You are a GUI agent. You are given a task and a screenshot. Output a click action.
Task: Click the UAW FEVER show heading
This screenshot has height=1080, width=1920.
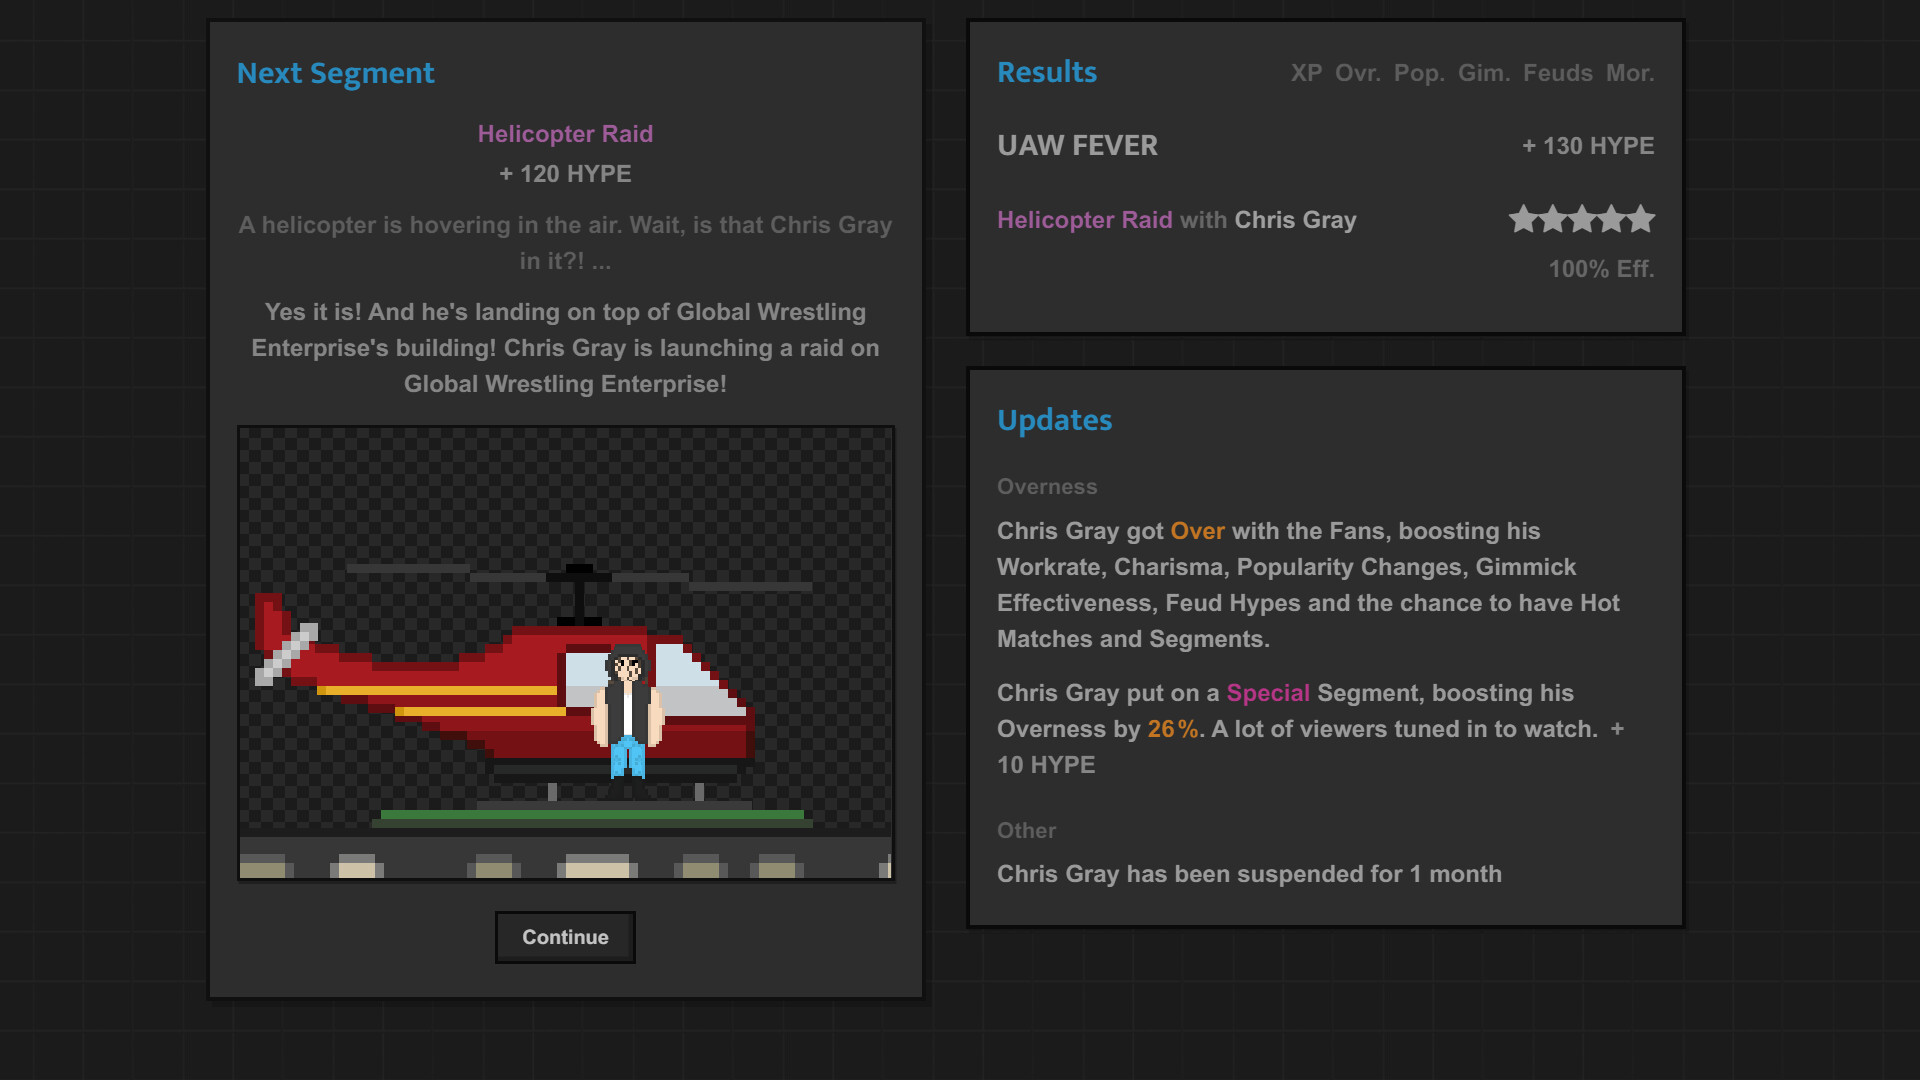pos(1077,145)
